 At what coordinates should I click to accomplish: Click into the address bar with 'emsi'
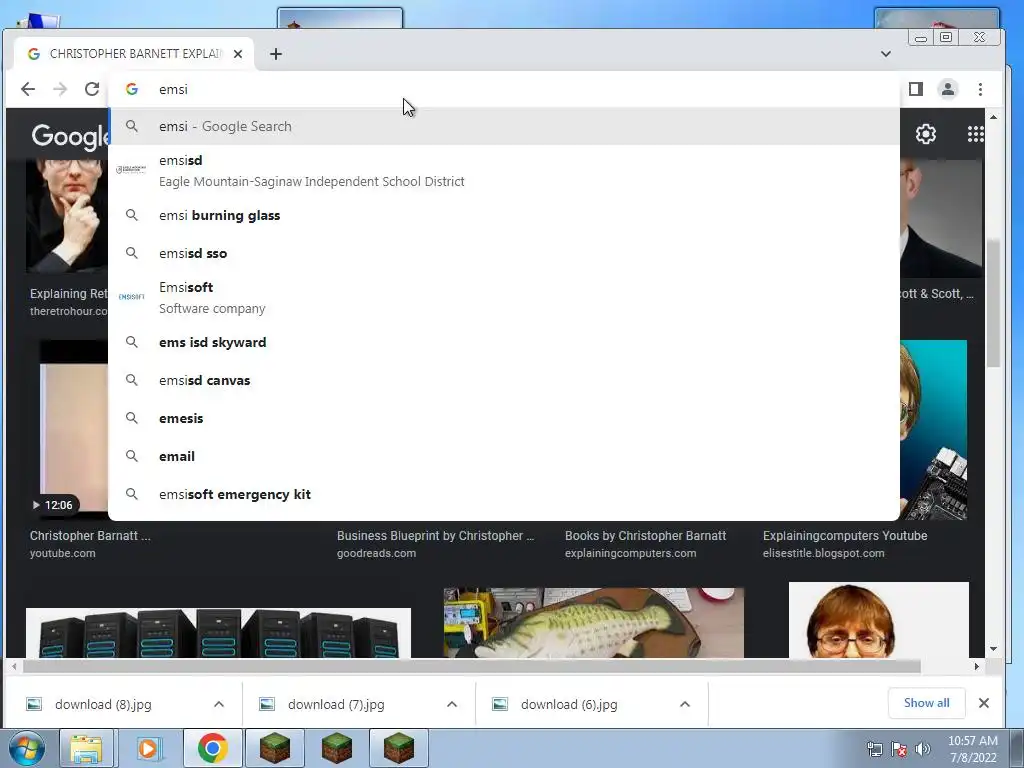click(503, 89)
